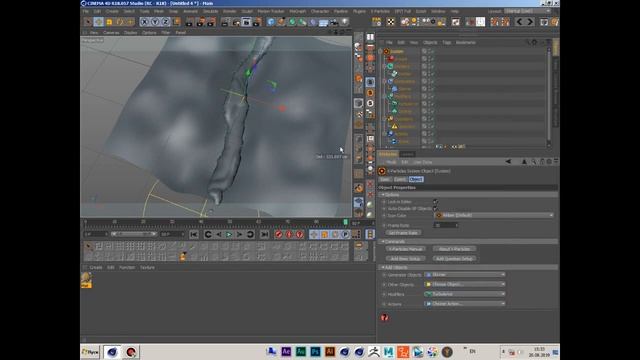This screenshot has width=640, height=360.
Task: Click the Record Active Objects red button
Action: tap(278, 234)
